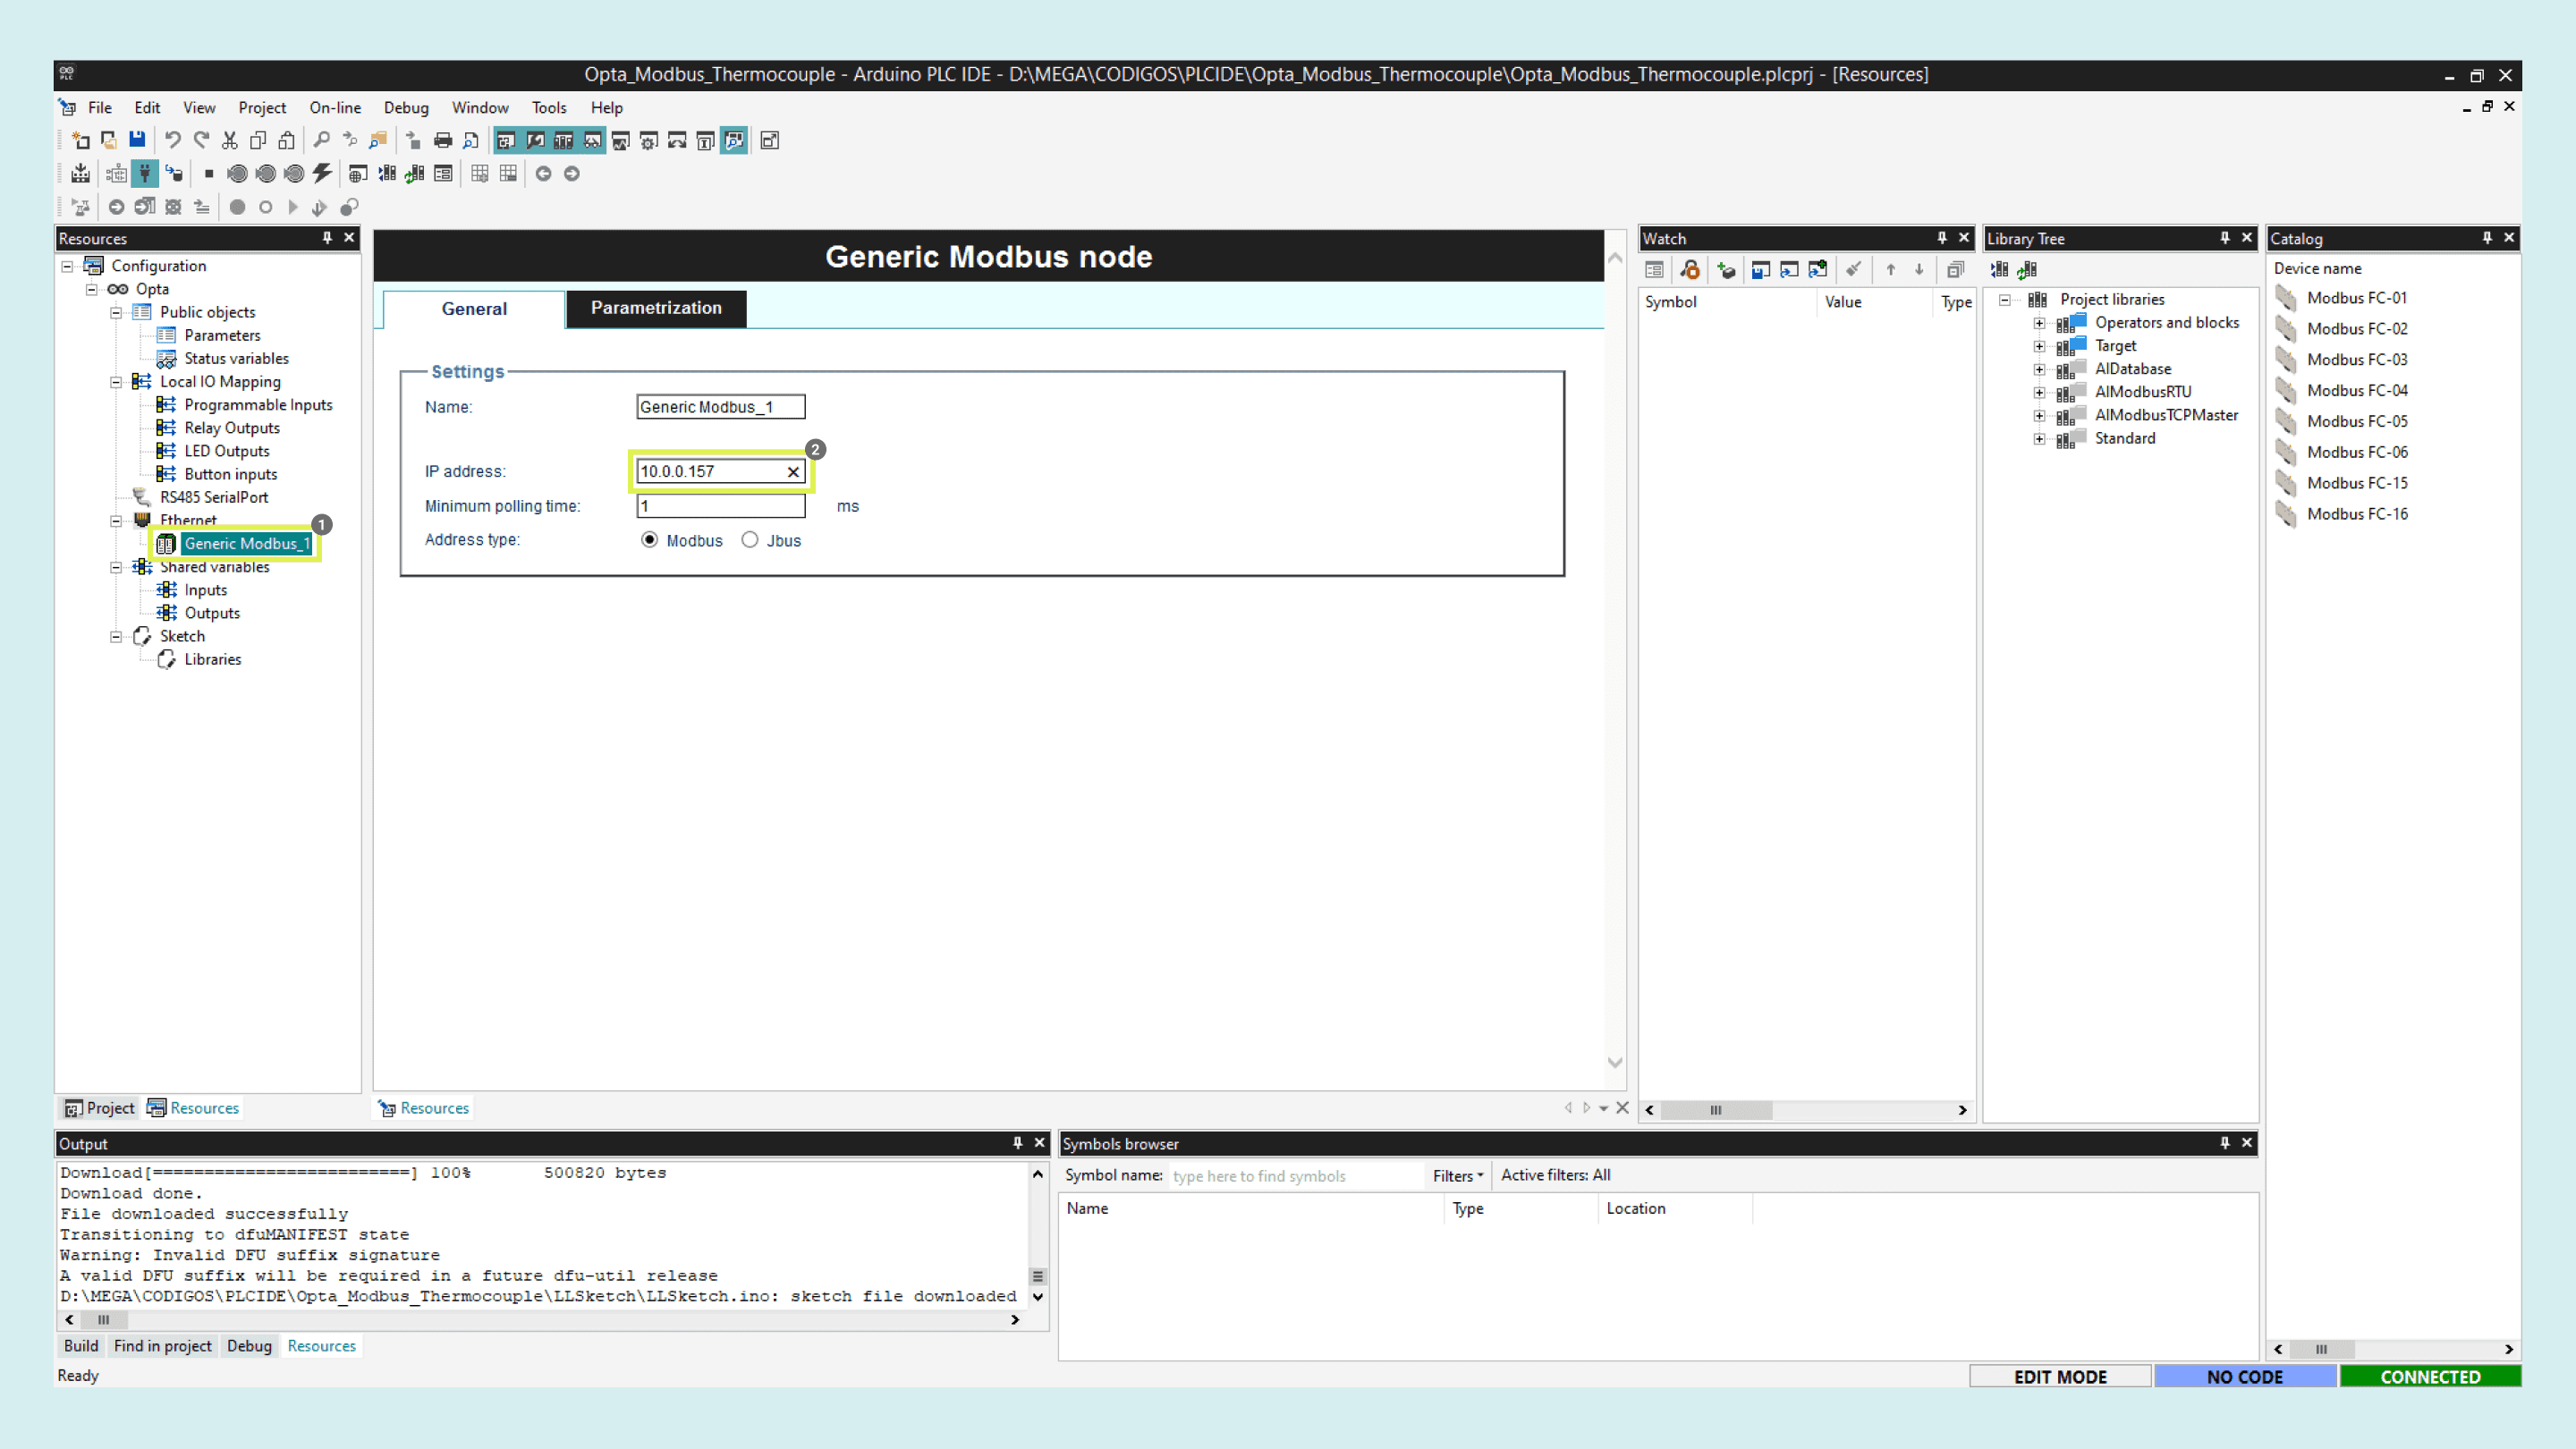This screenshot has width=2576, height=1449.
Task: Select Modbus FC-03 in the Catalog
Action: click(2356, 359)
